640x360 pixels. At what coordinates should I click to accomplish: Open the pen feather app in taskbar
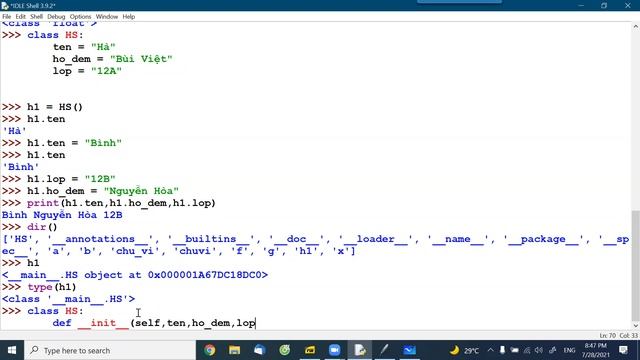384,350
